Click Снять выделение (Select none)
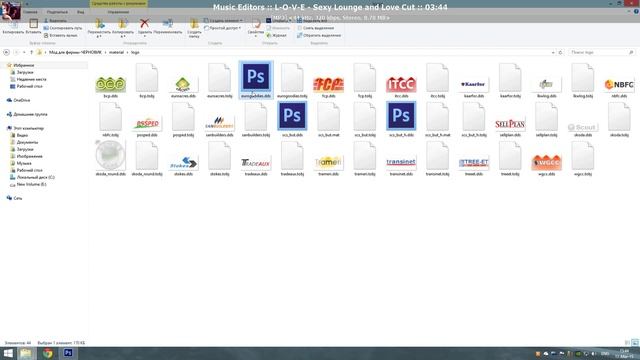This screenshot has height=360, width=640. (316, 28)
